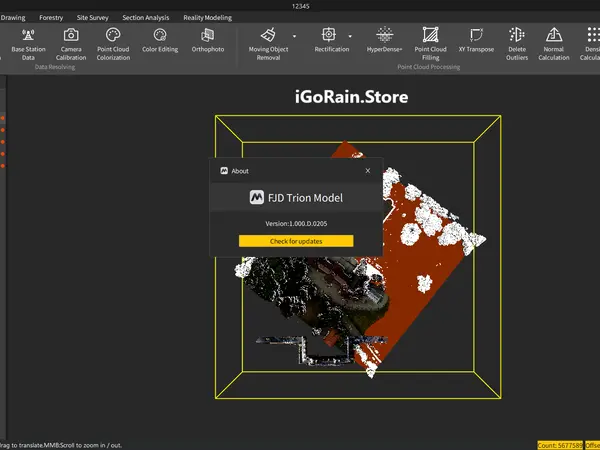This screenshot has width=600, height=450.
Task: Activate the HyperDense+ tool
Action: [384, 40]
